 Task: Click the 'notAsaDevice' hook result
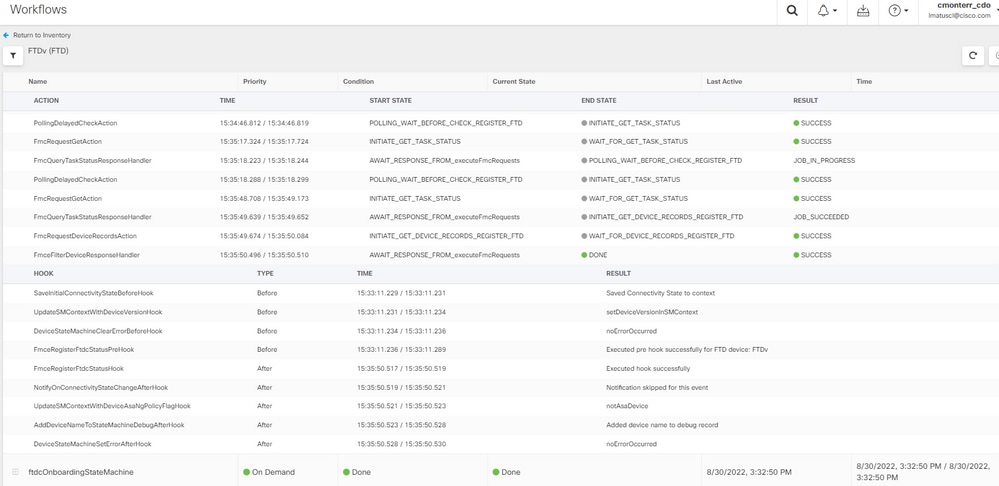coord(626,406)
